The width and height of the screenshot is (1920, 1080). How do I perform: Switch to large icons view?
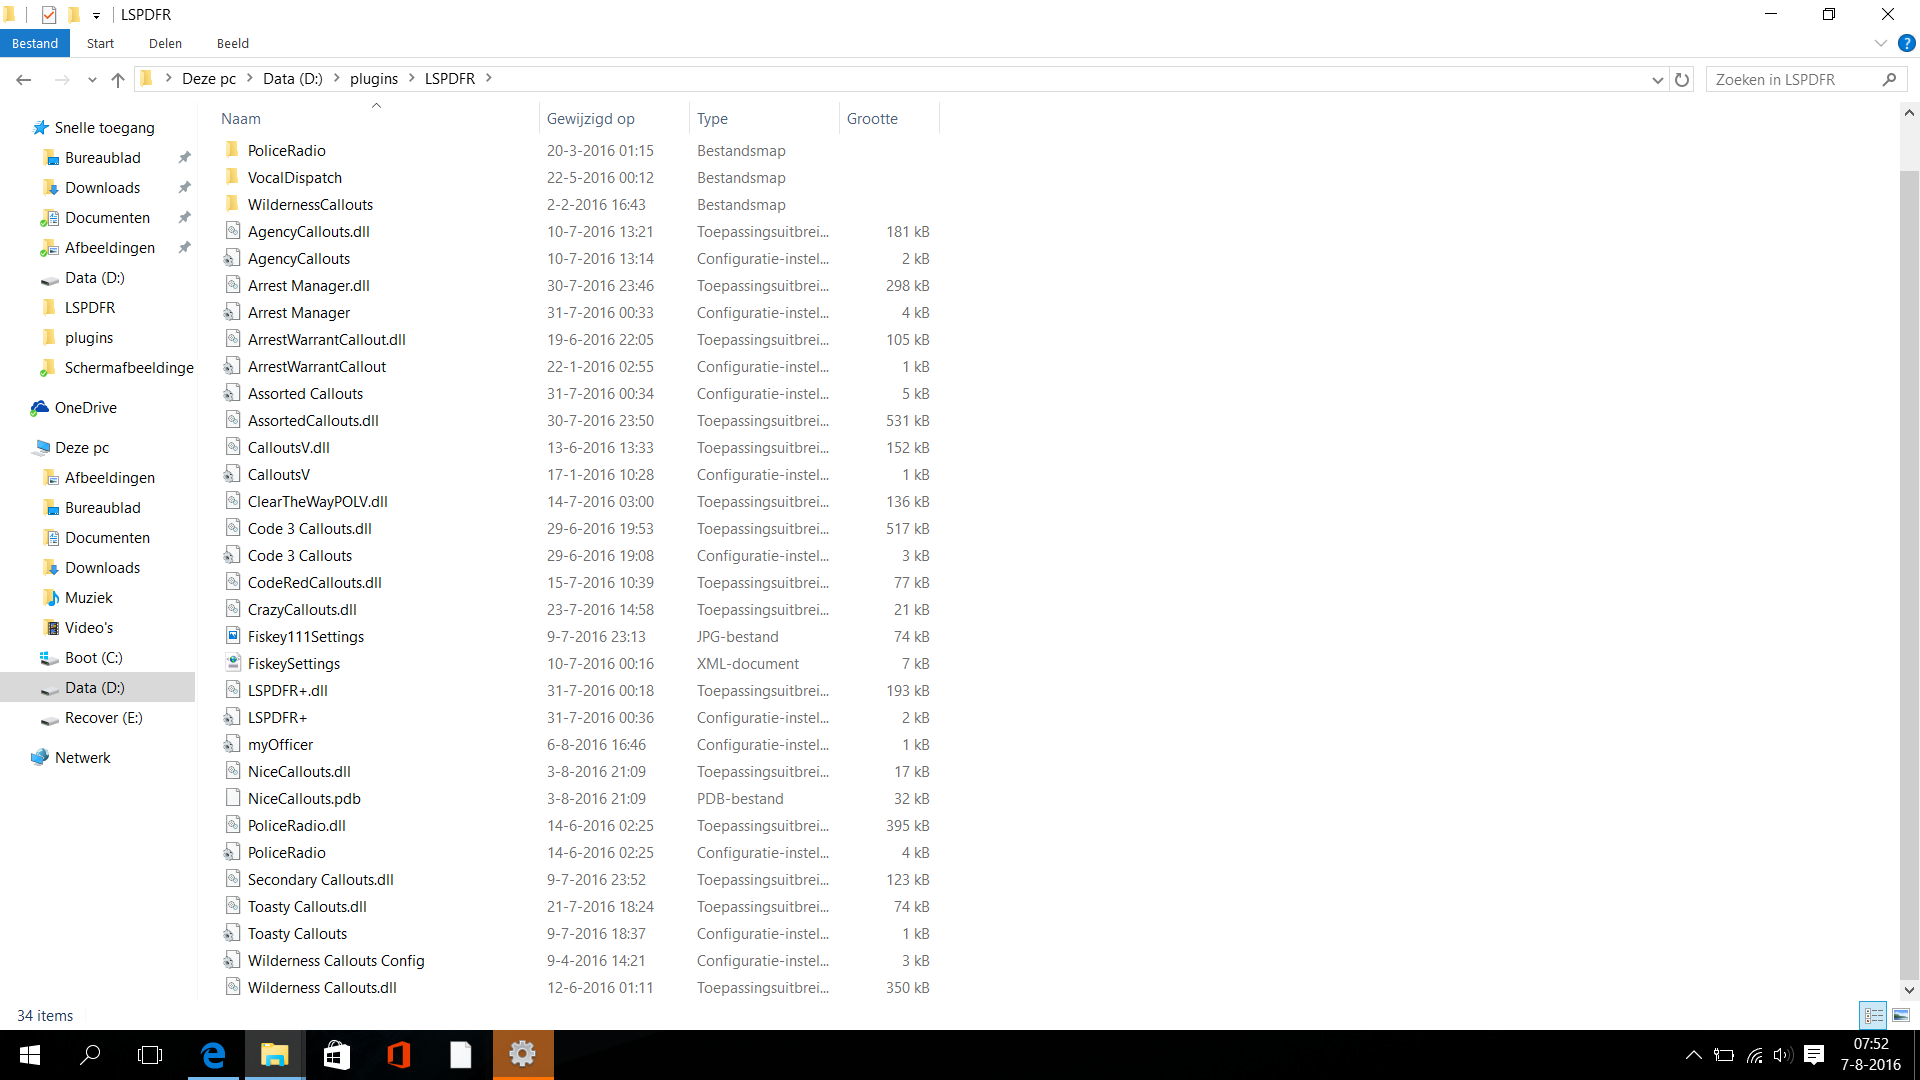(x=1901, y=1015)
